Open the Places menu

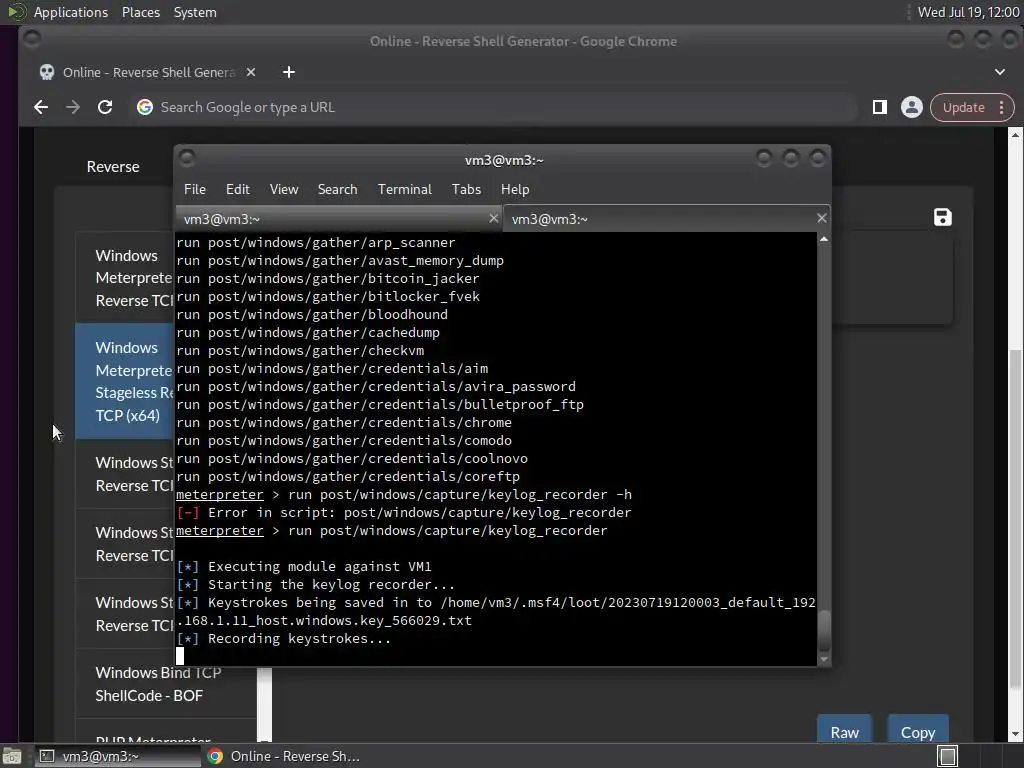(140, 12)
